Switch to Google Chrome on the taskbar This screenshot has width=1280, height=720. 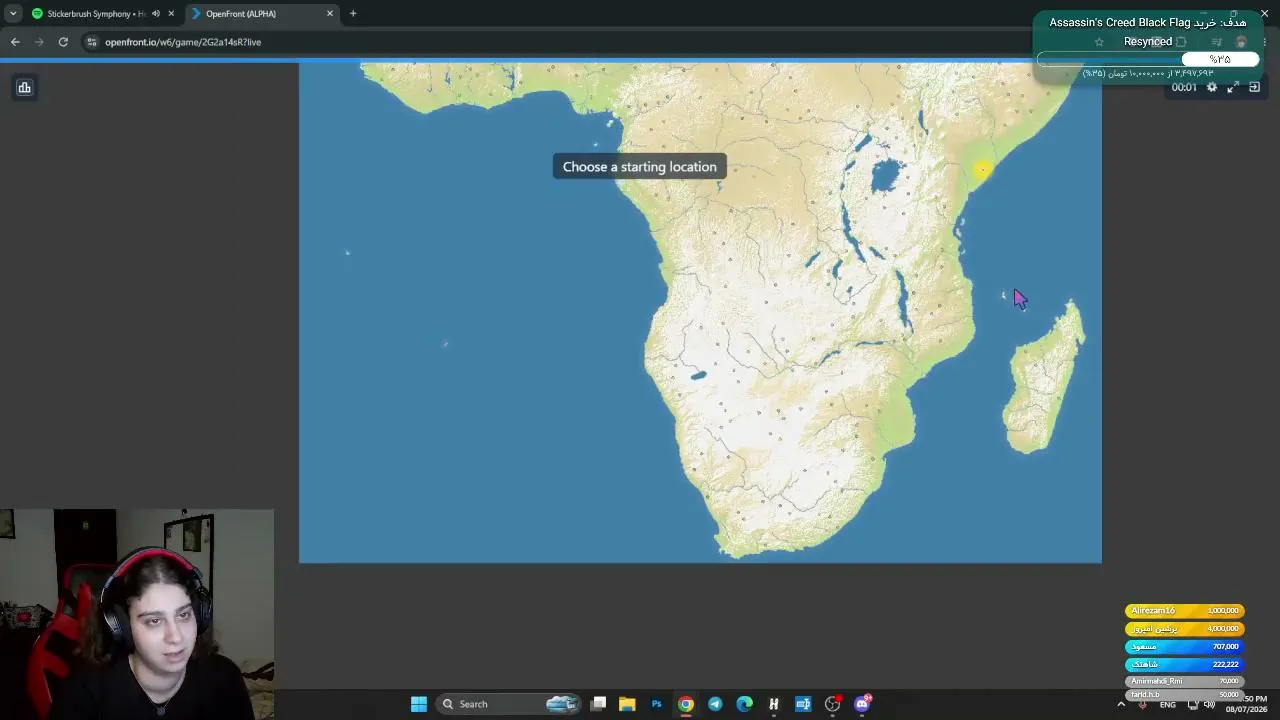click(686, 704)
